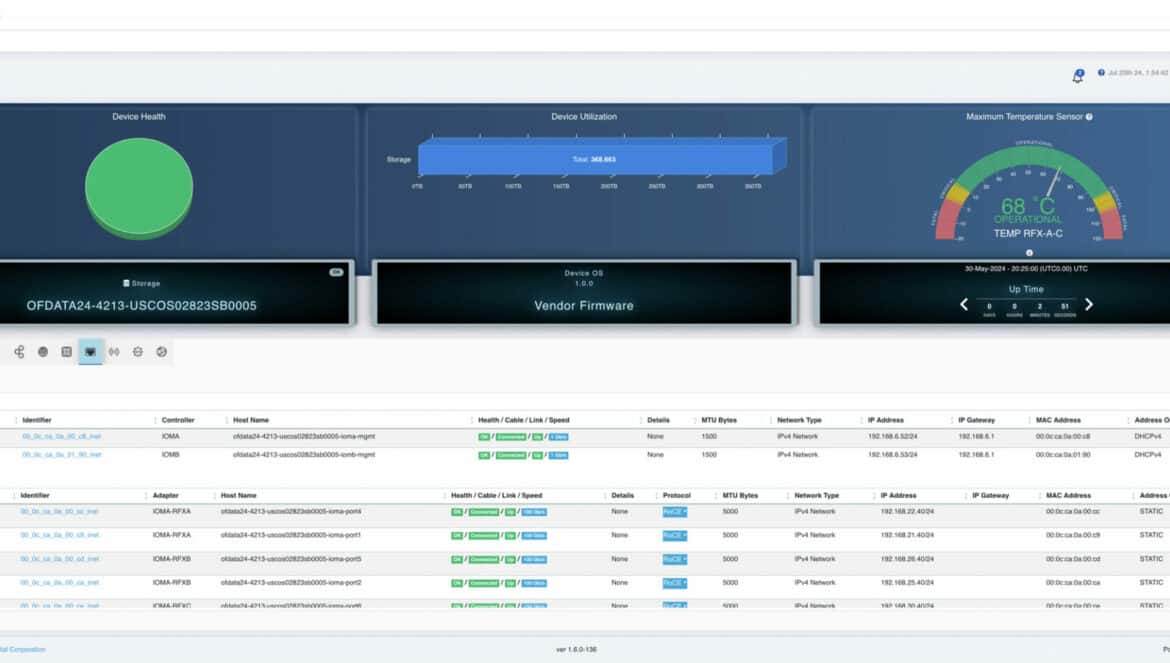Click the carousel dot under the temperature gauge
This screenshot has height=663, width=1170.
(1030, 253)
